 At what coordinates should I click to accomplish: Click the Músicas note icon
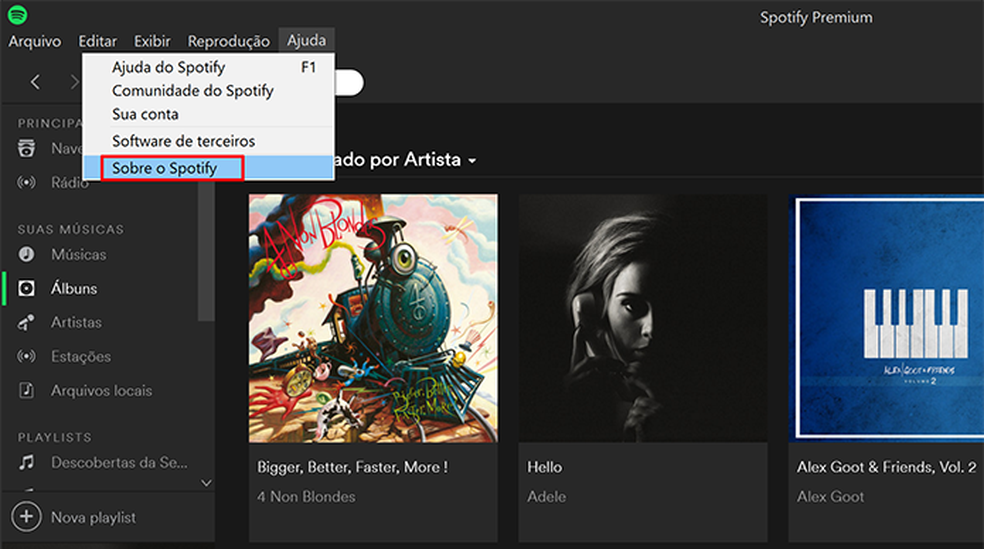[x=26, y=254]
